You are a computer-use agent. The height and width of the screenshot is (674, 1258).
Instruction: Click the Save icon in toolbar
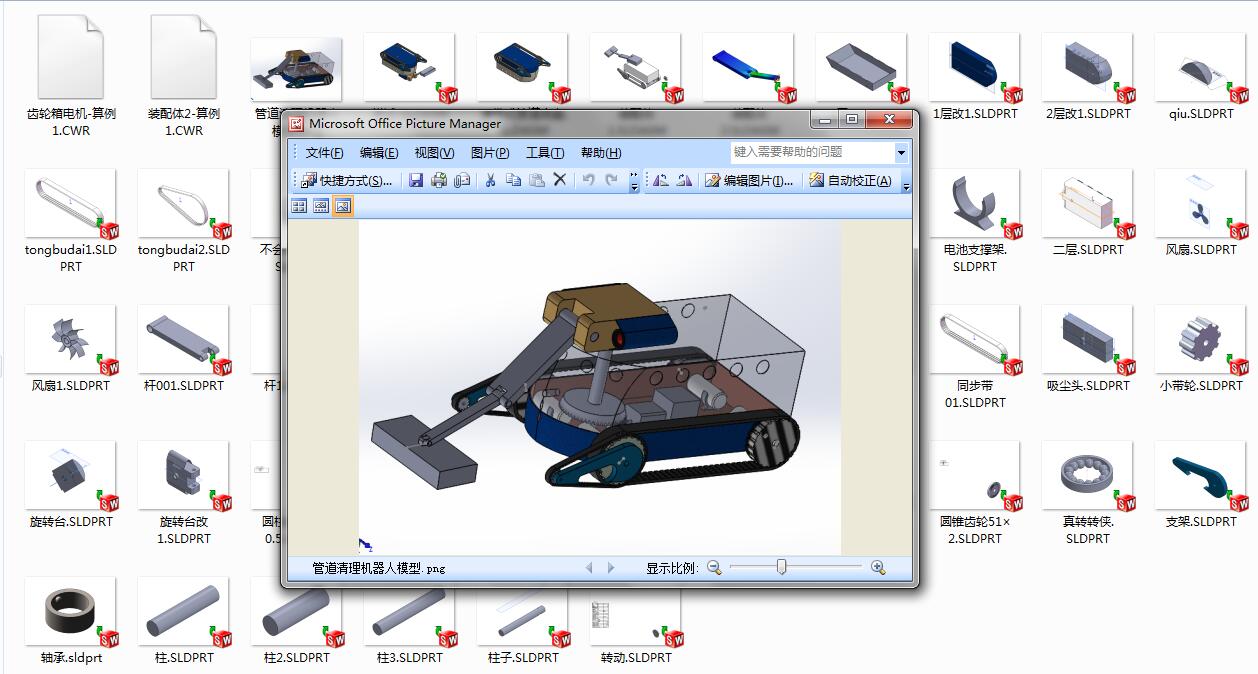pos(415,181)
